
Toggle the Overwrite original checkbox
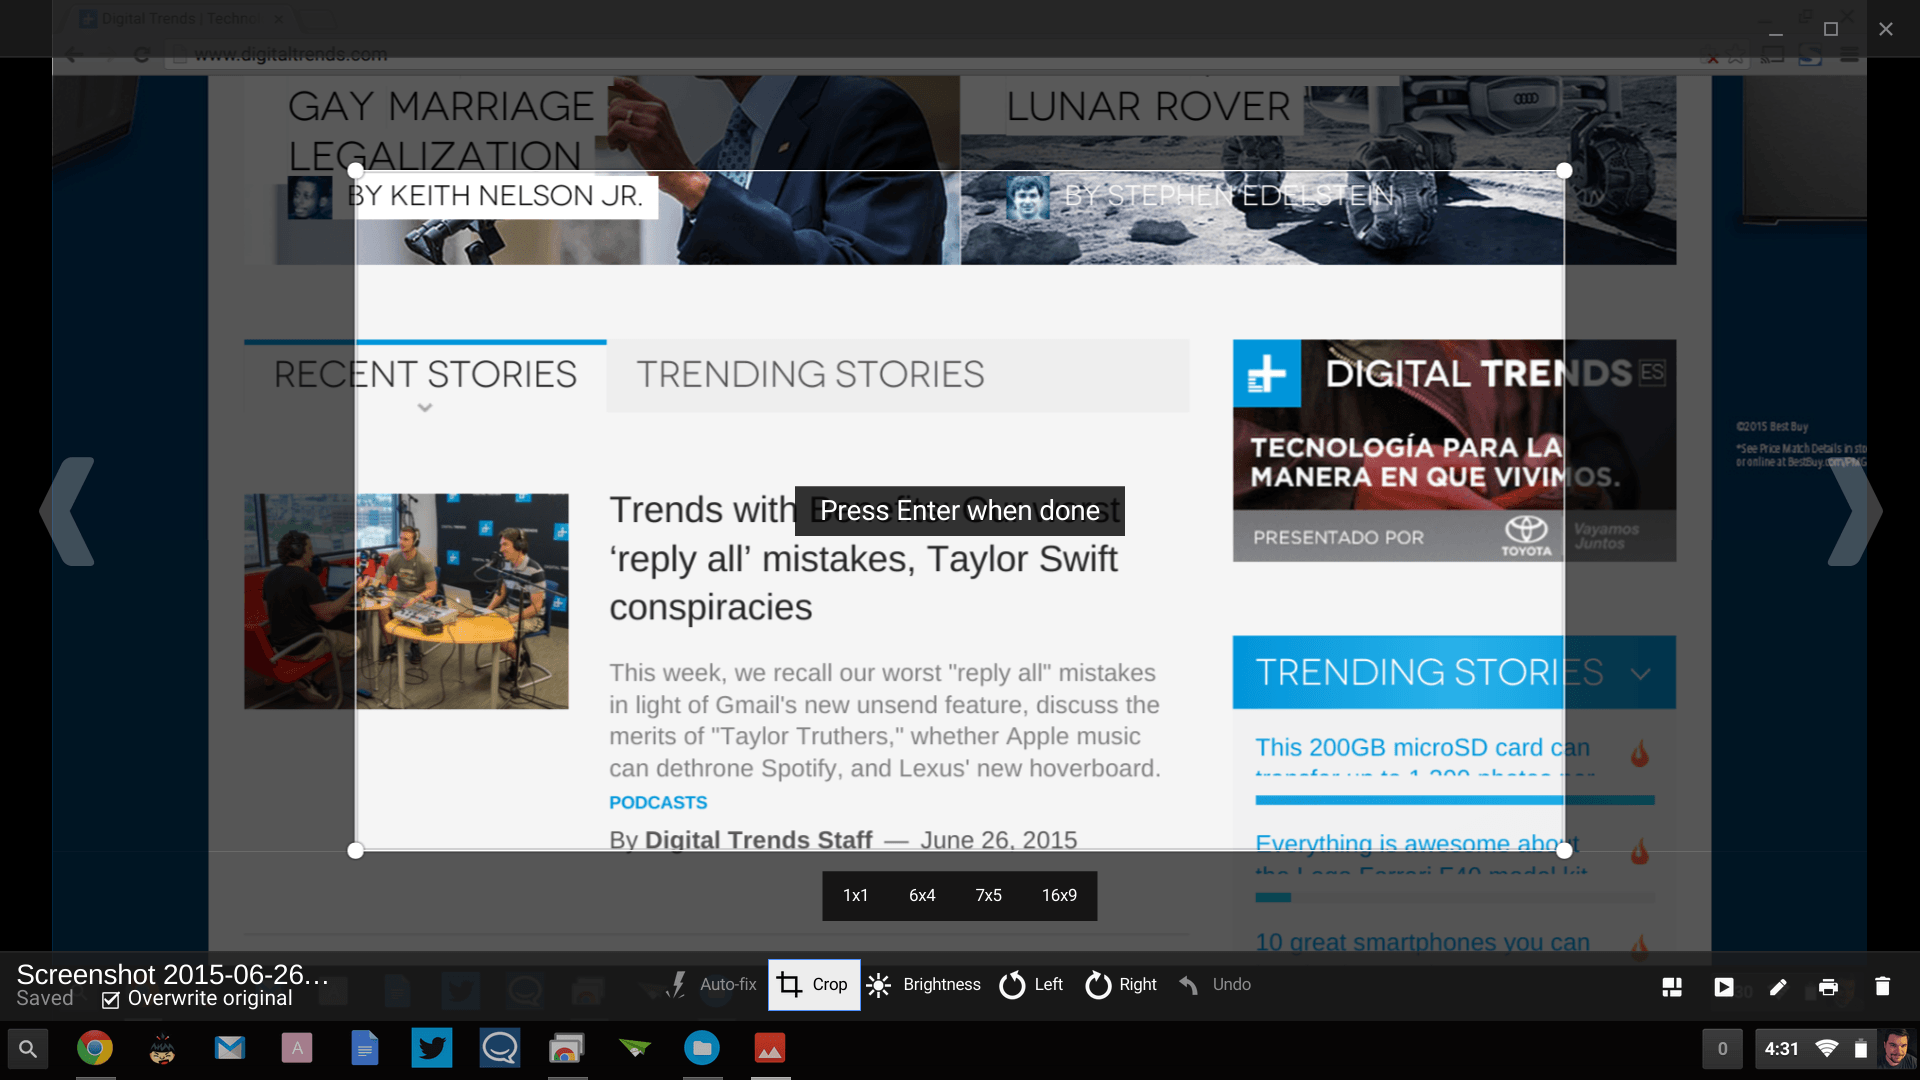[x=111, y=999]
